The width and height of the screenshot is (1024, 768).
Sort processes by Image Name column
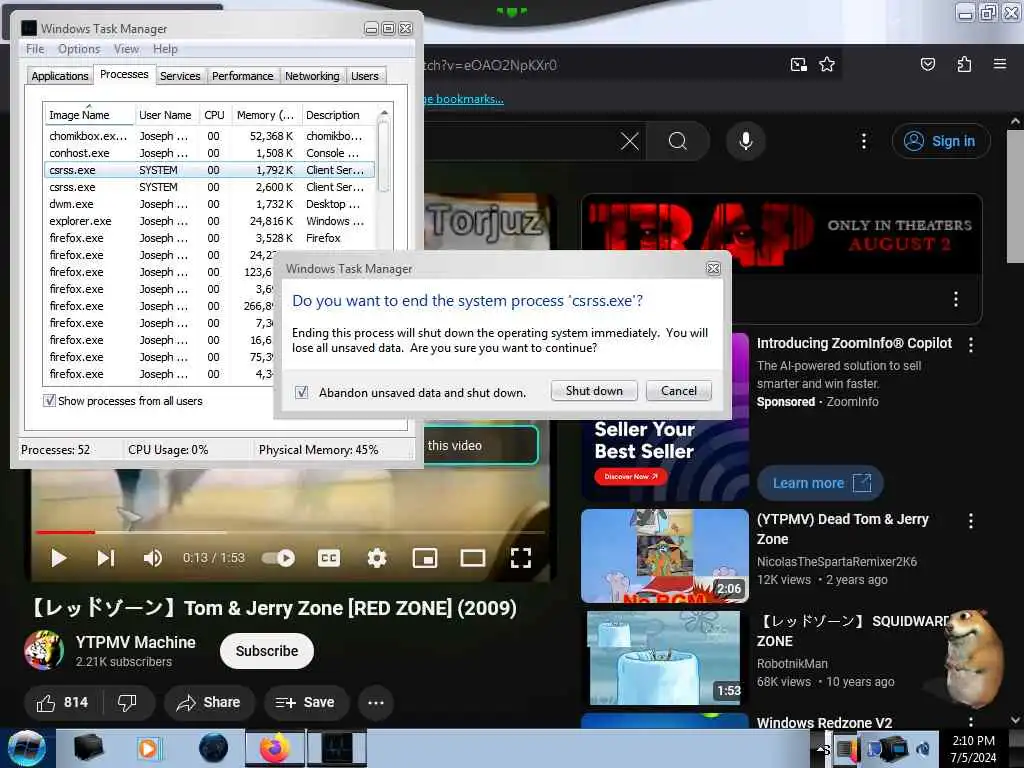[89, 115]
